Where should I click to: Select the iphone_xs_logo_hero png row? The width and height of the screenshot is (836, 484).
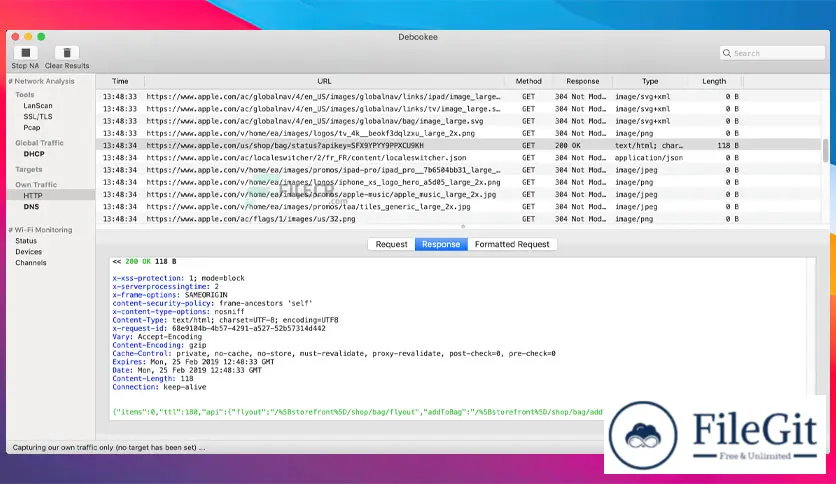click(459, 182)
